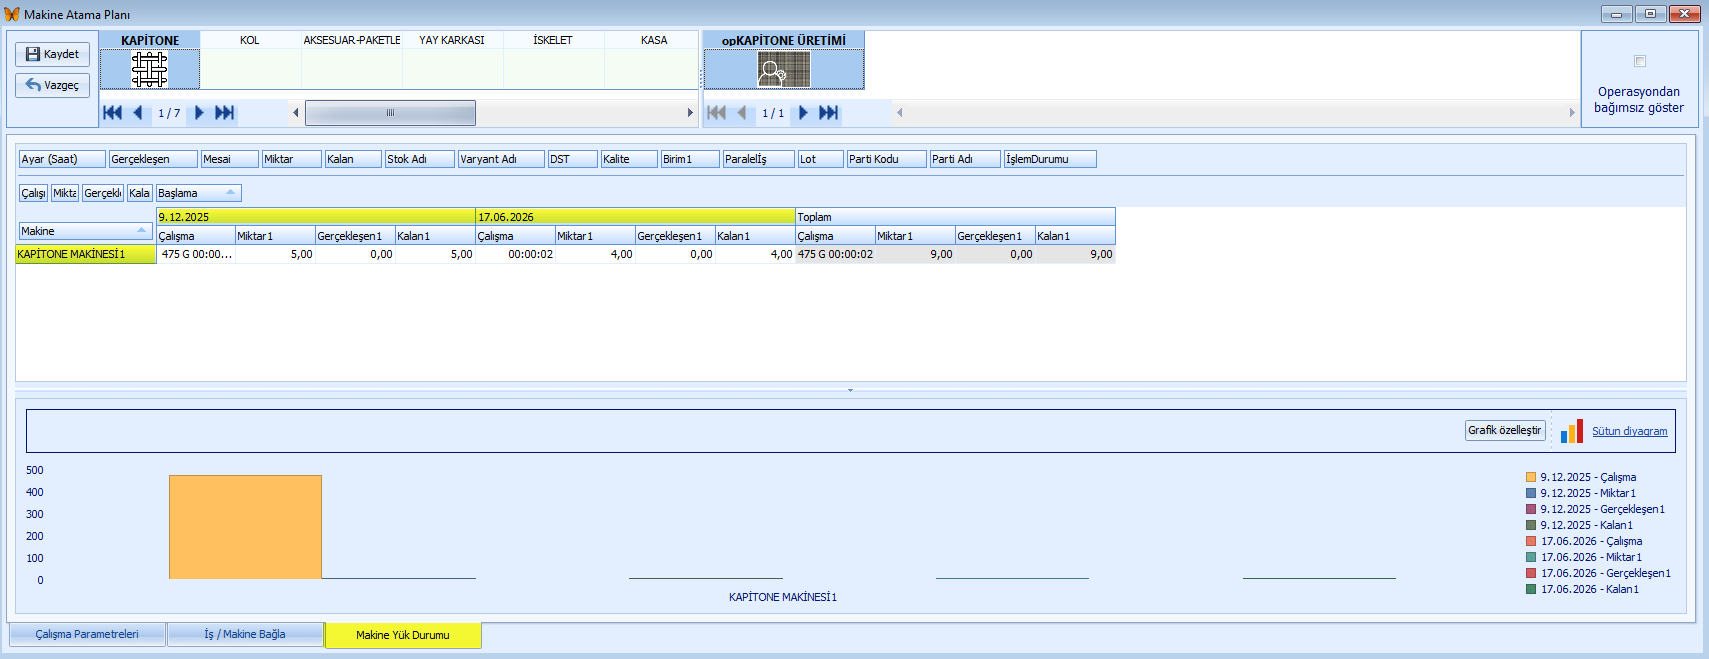This screenshot has height=659, width=1709.
Task: Select the KAPİTONE weave pattern icon
Action: click(x=149, y=69)
